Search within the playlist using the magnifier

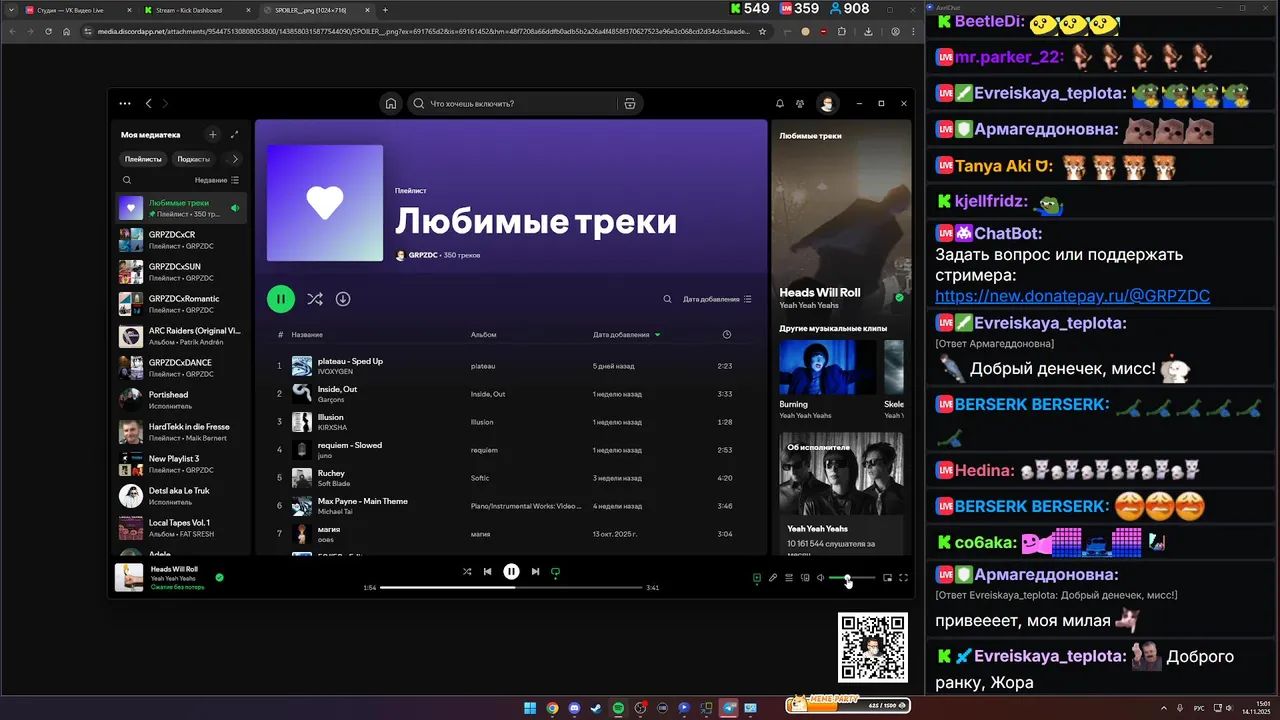[x=668, y=299]
